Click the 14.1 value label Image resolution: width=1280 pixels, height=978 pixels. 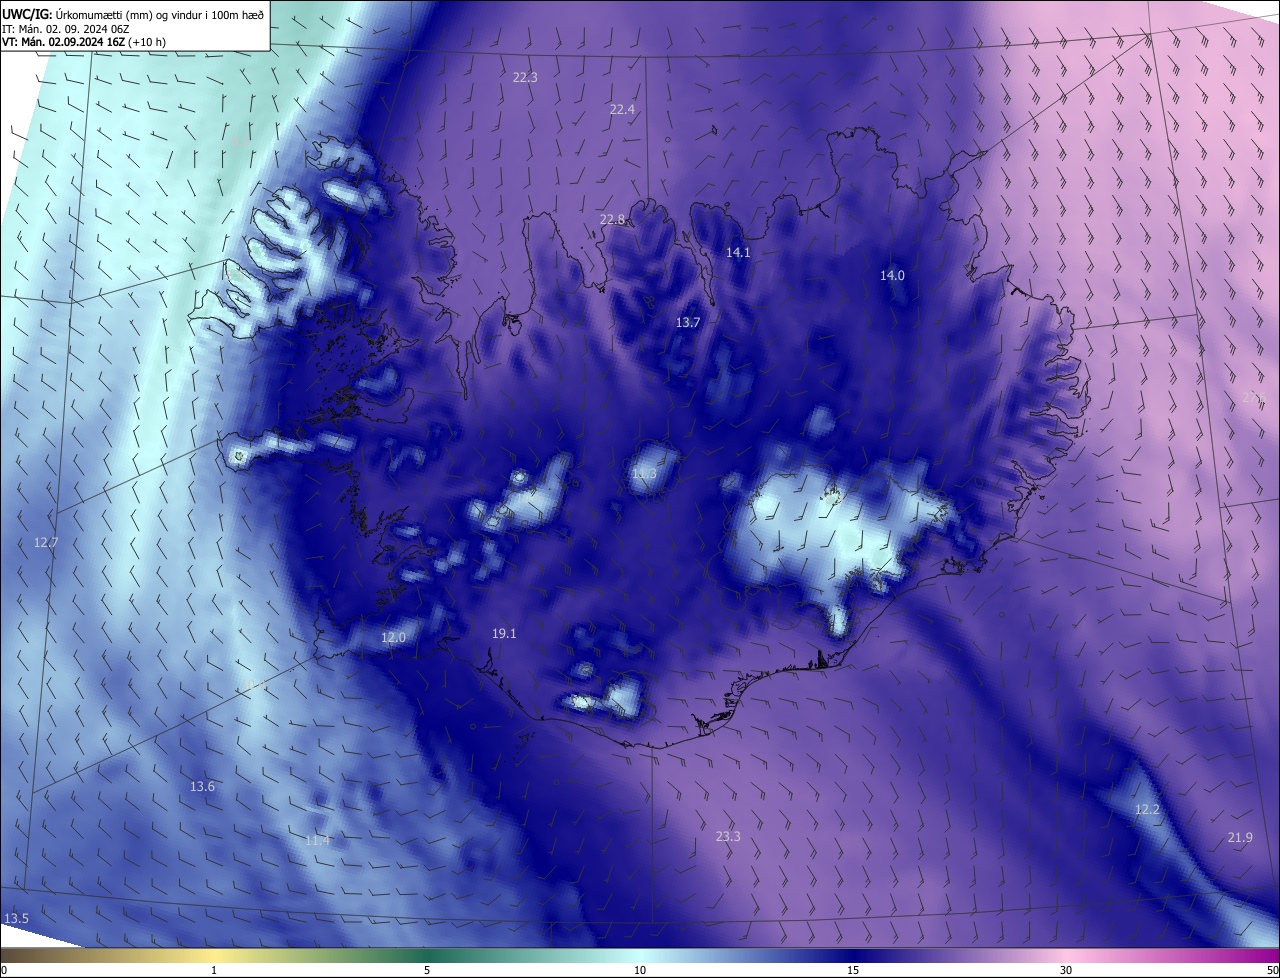point(738,253)
